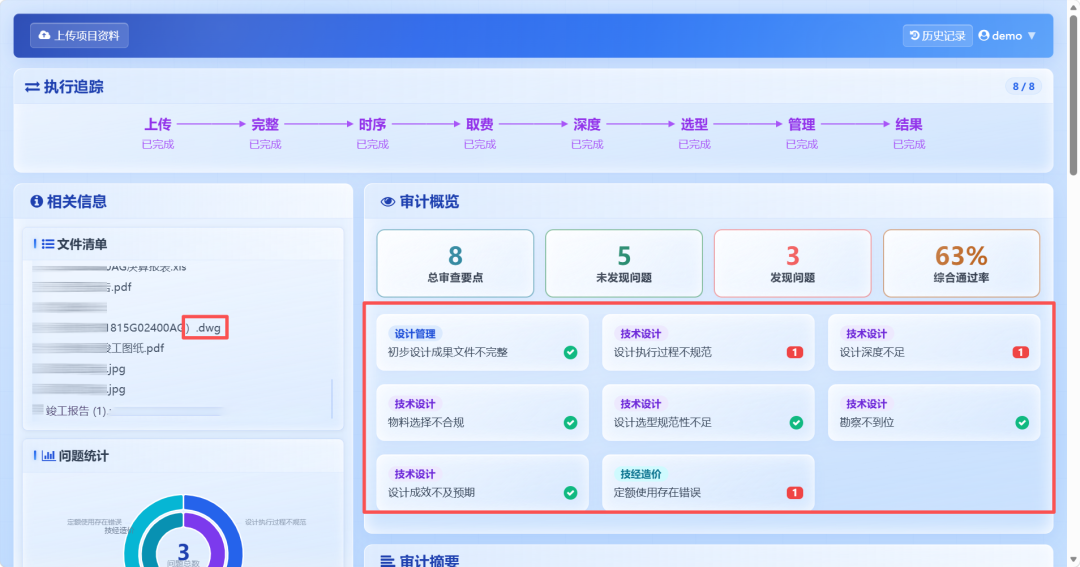Click the user avatar icon beside demo
Viewport: 1080px width, 567px height.
(x=984, y=36)
